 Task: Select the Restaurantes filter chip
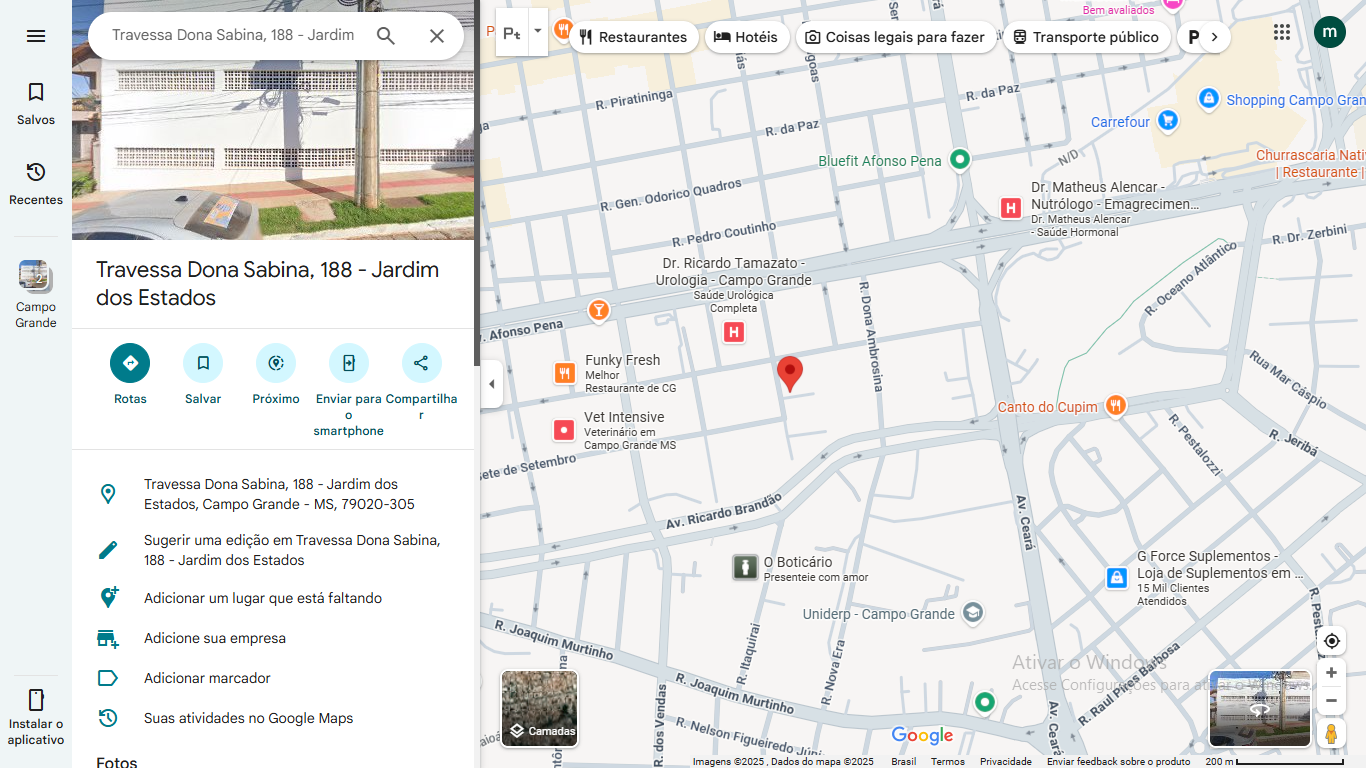(634, 37)
